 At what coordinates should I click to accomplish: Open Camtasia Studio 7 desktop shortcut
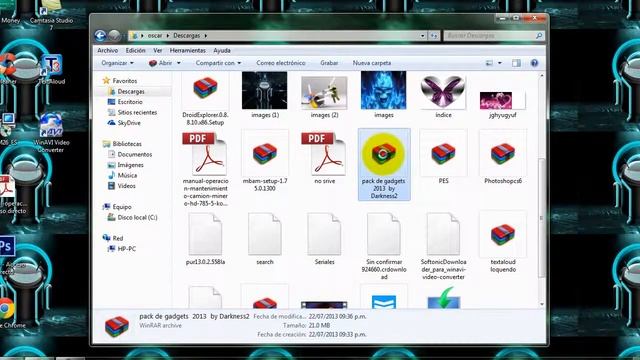51,15
